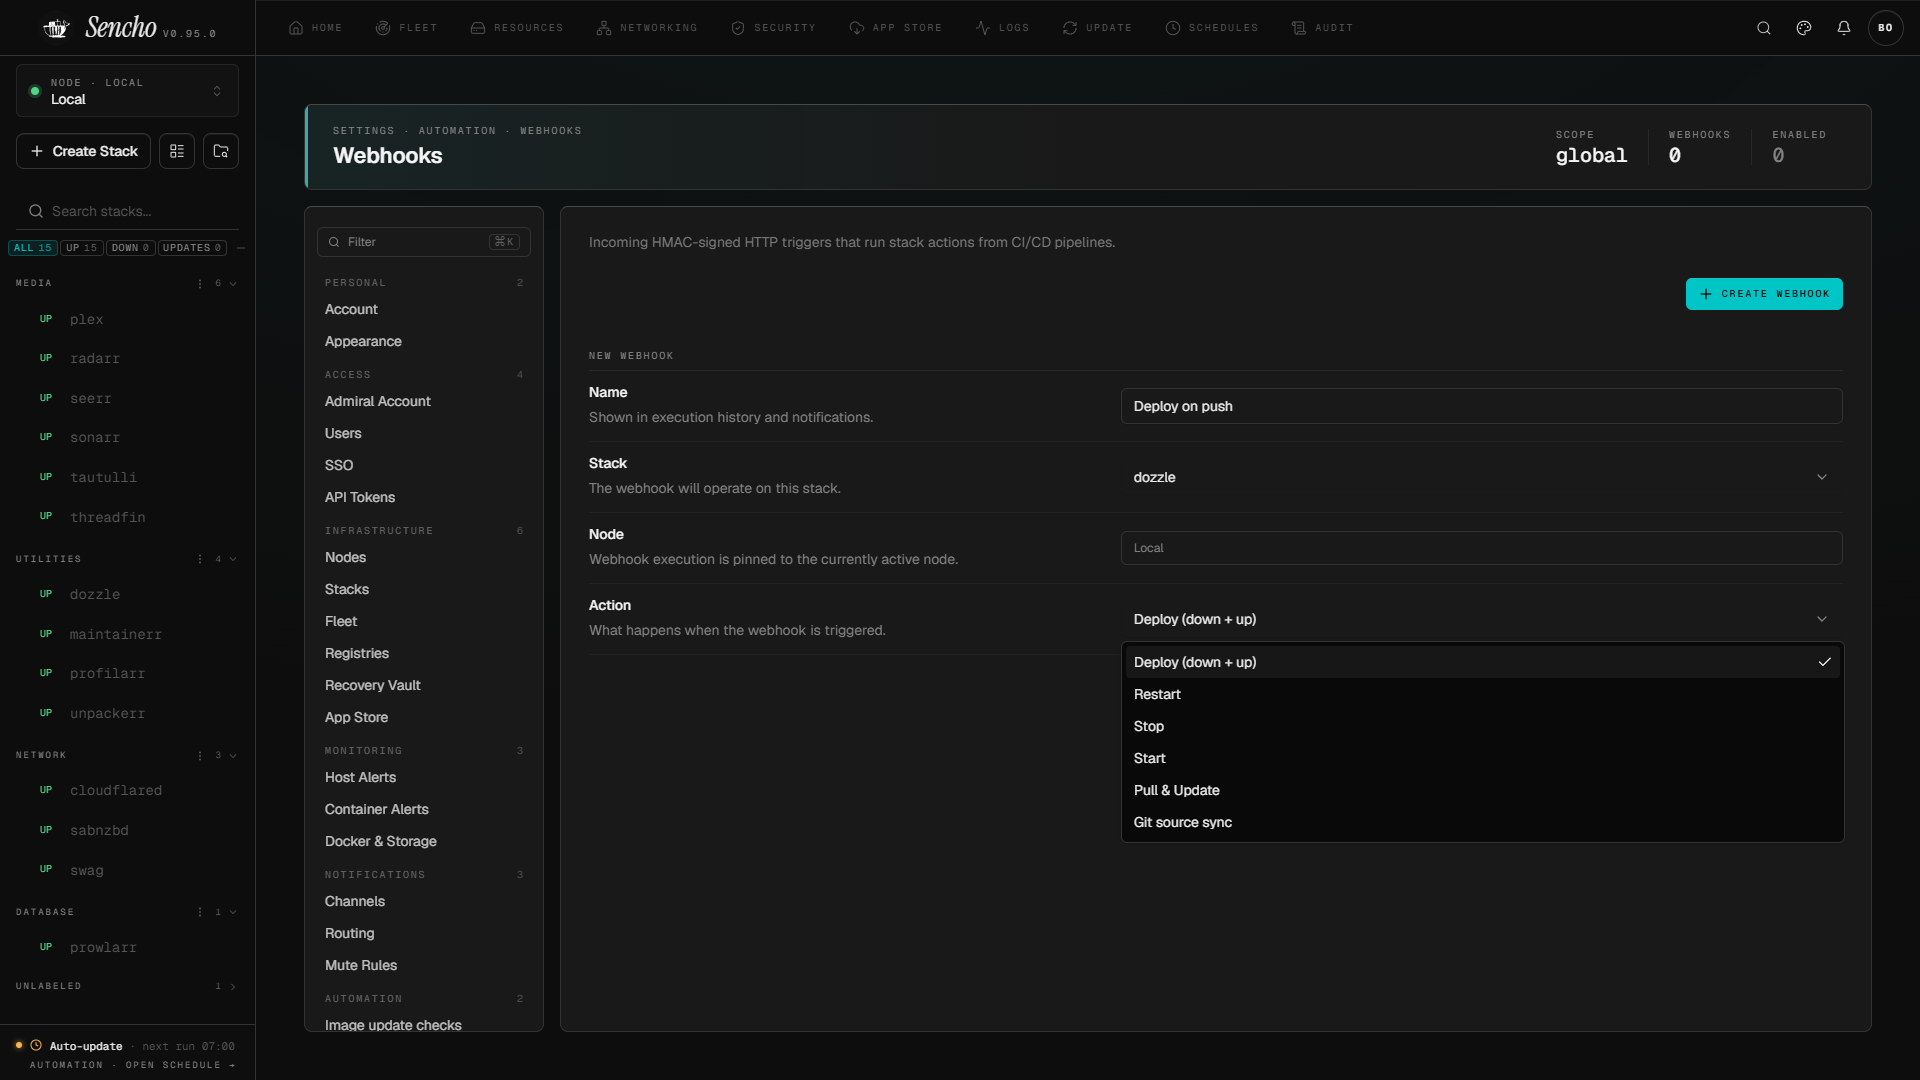Screen dimensions: 1920x1080
Task: Open global search magnifier in top bar
Action: point(1764,28)
